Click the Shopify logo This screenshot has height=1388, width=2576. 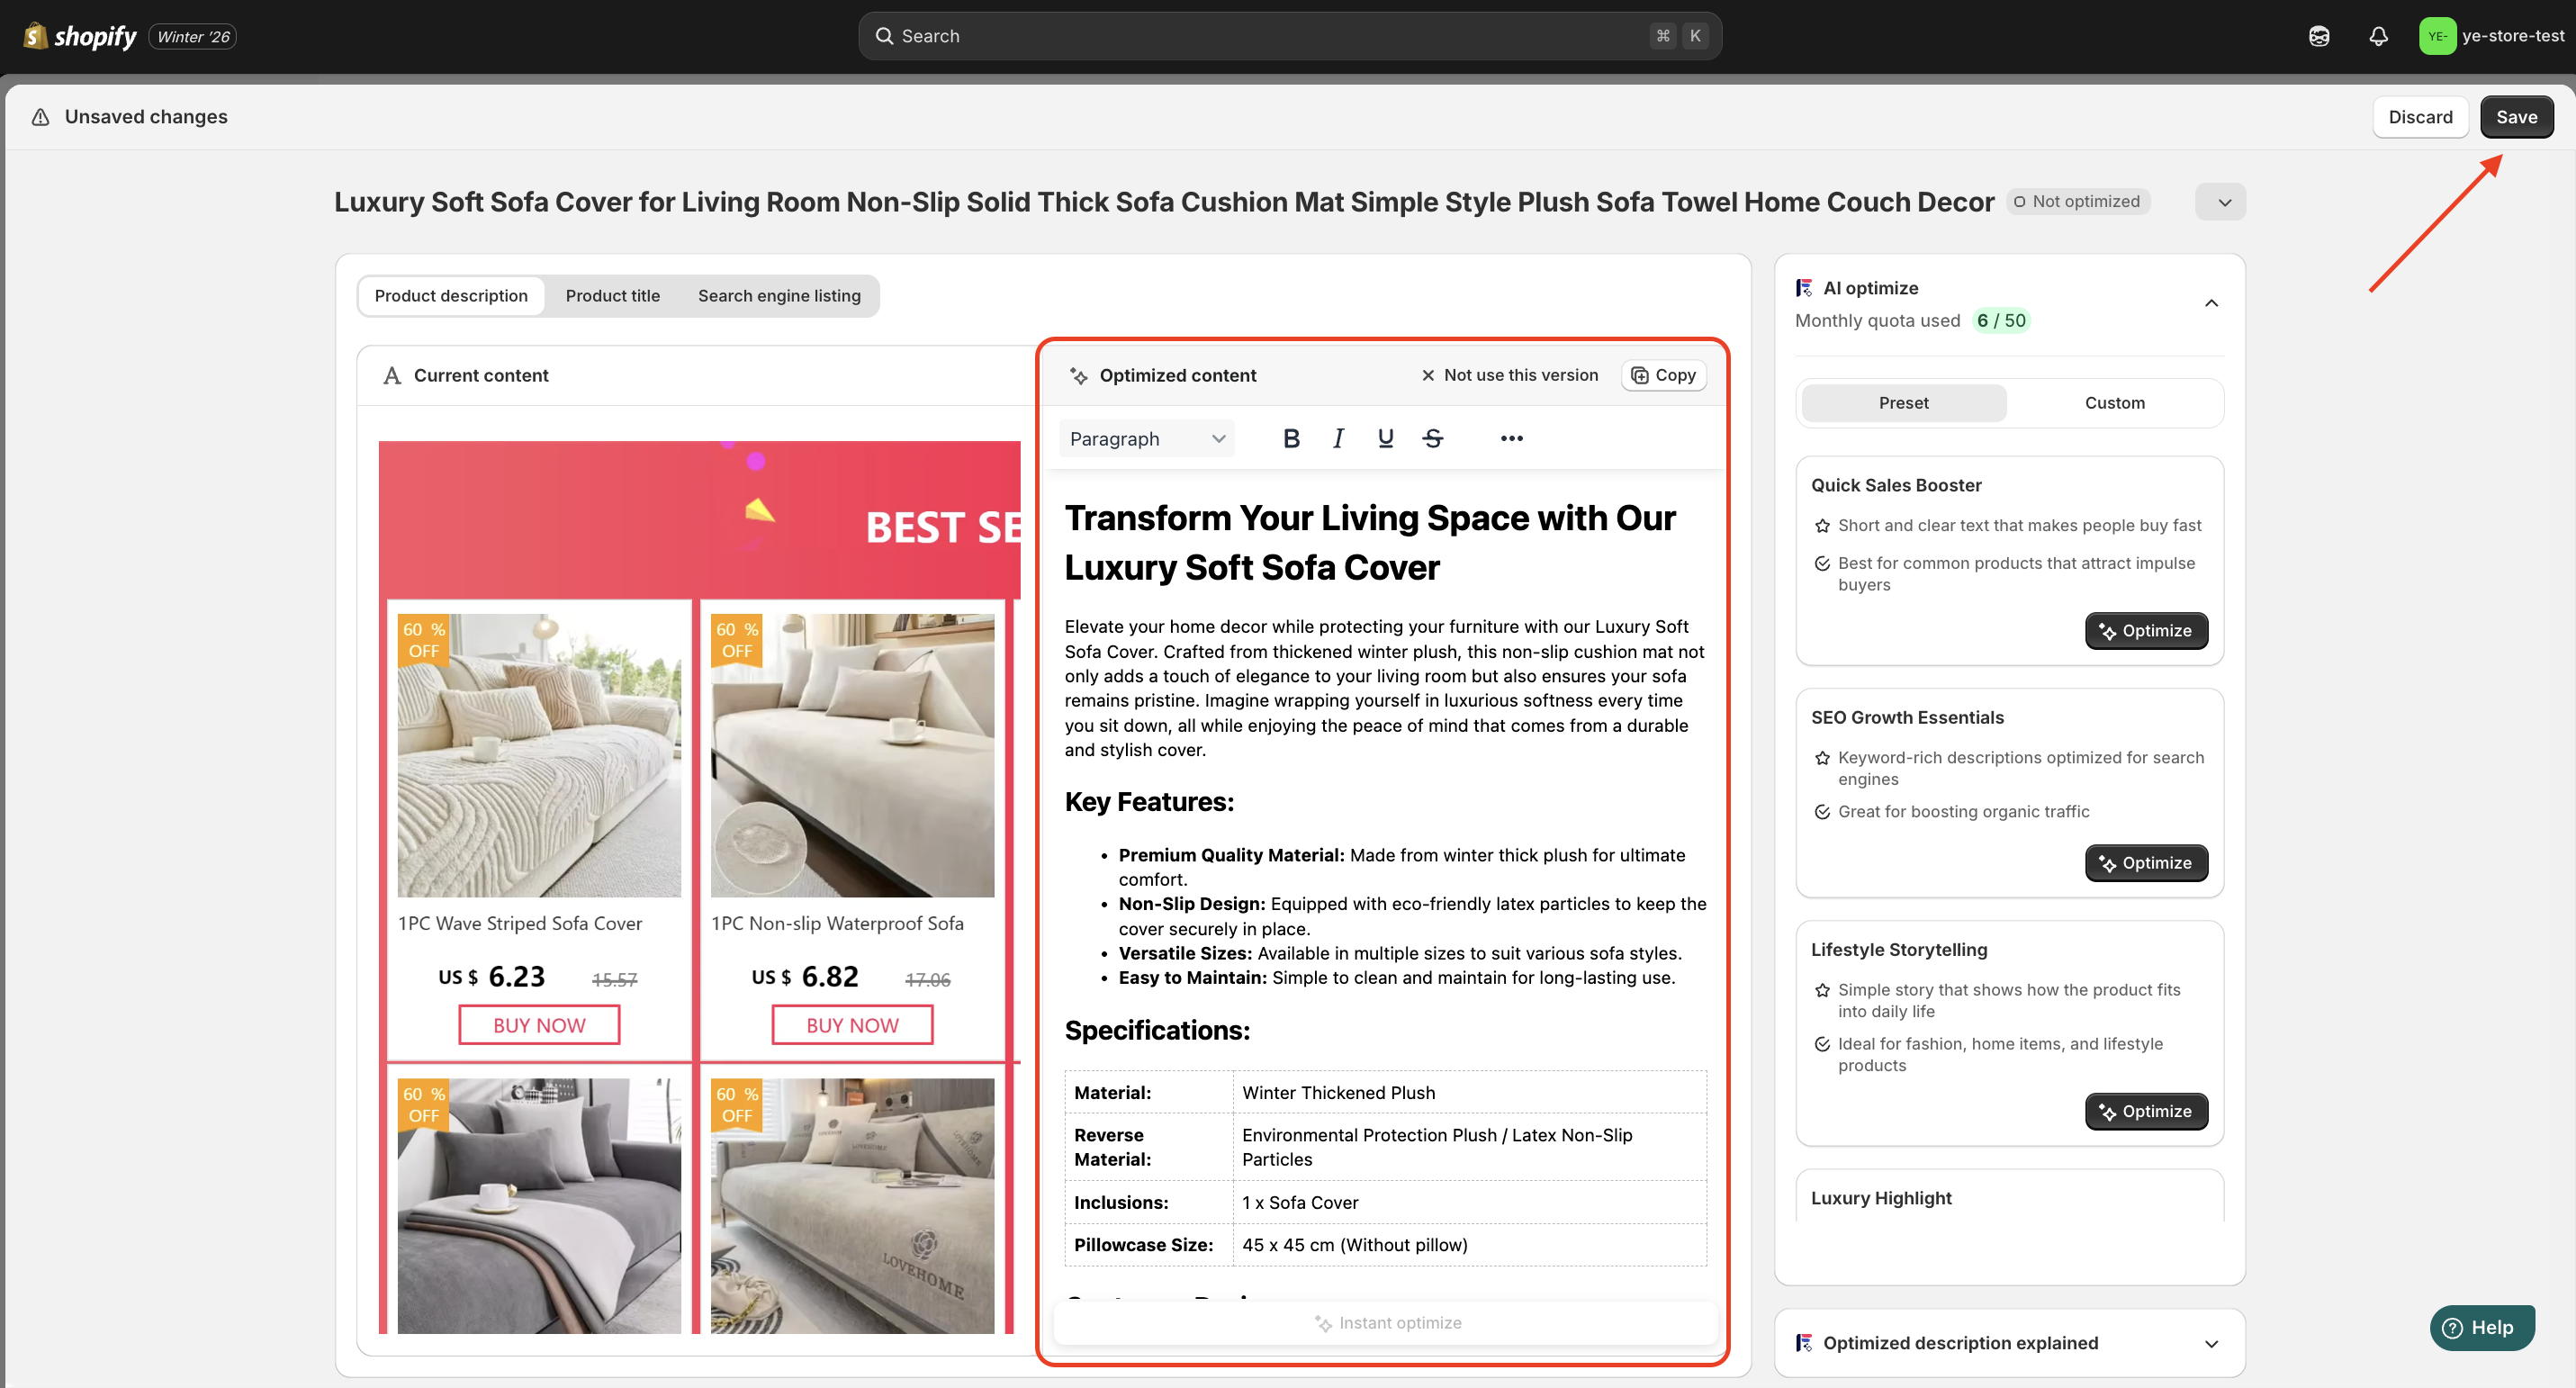tap(80, 36)
